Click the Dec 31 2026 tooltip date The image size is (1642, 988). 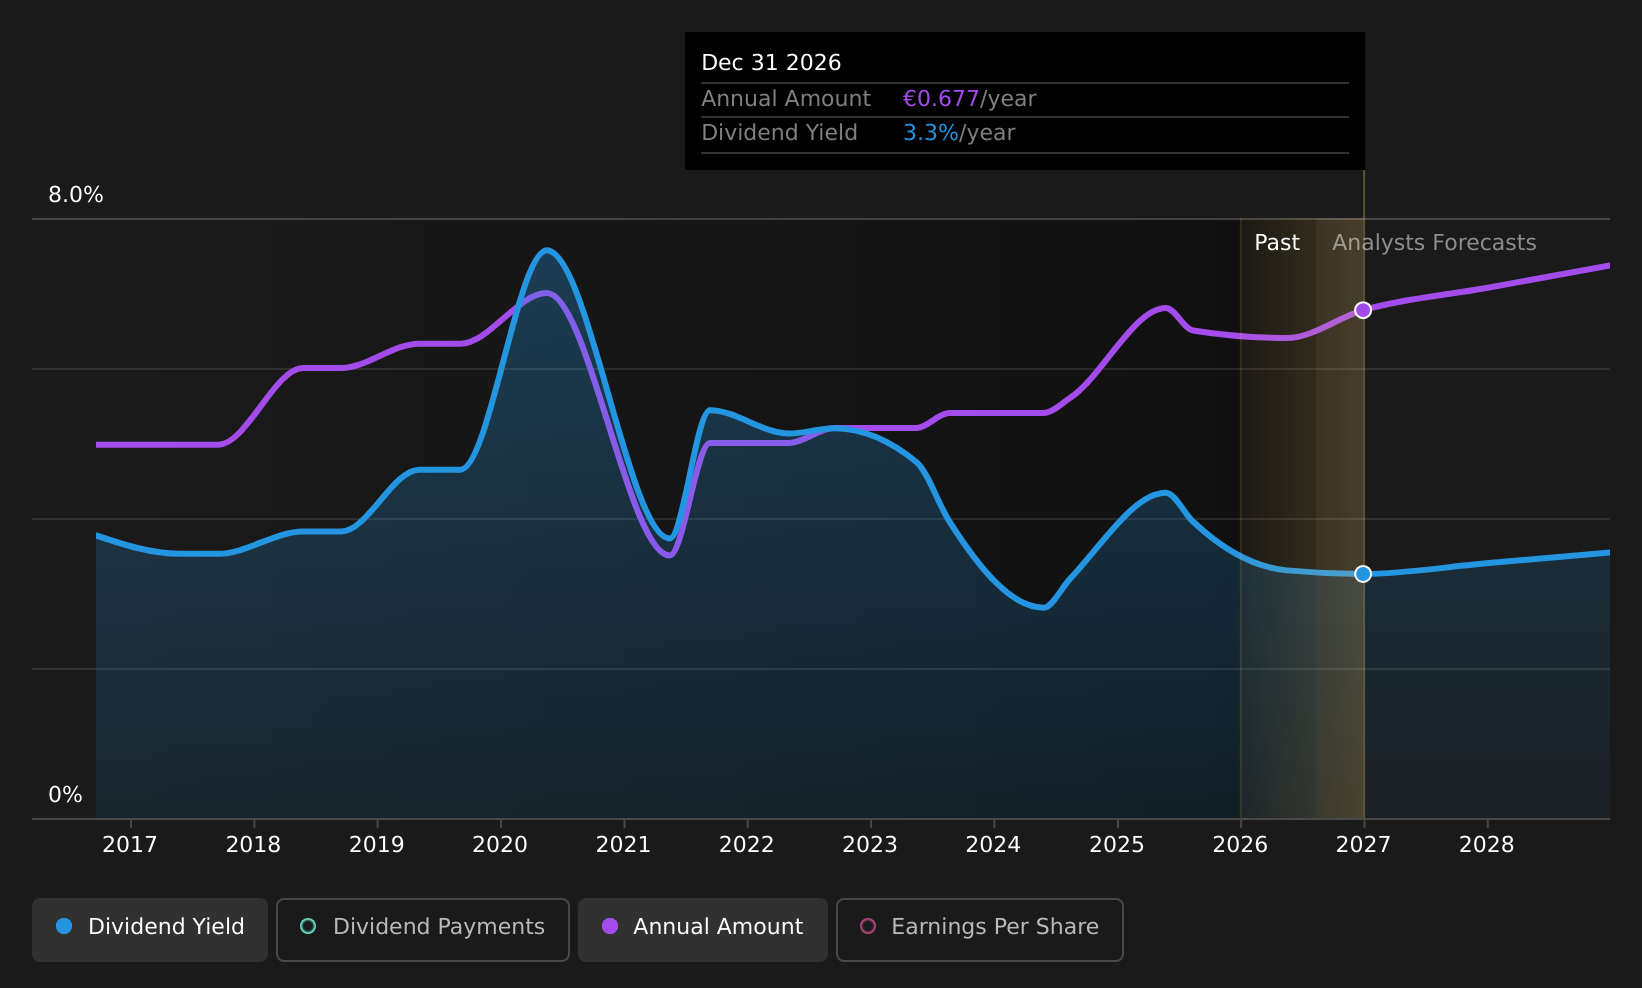tap(771, 63)
